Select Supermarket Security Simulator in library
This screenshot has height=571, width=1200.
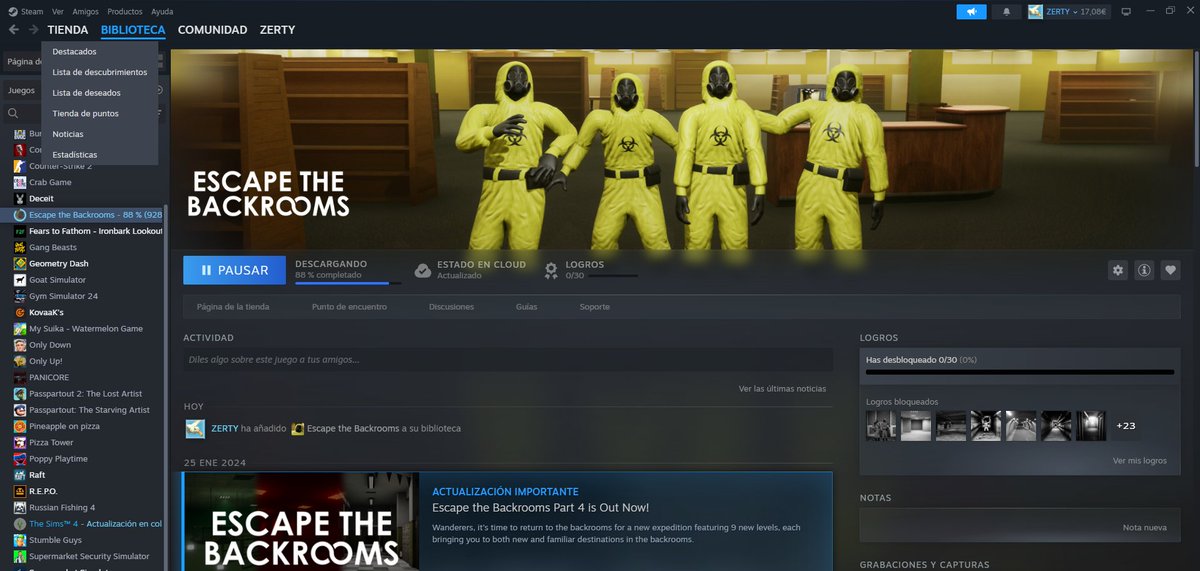(89, 556)
